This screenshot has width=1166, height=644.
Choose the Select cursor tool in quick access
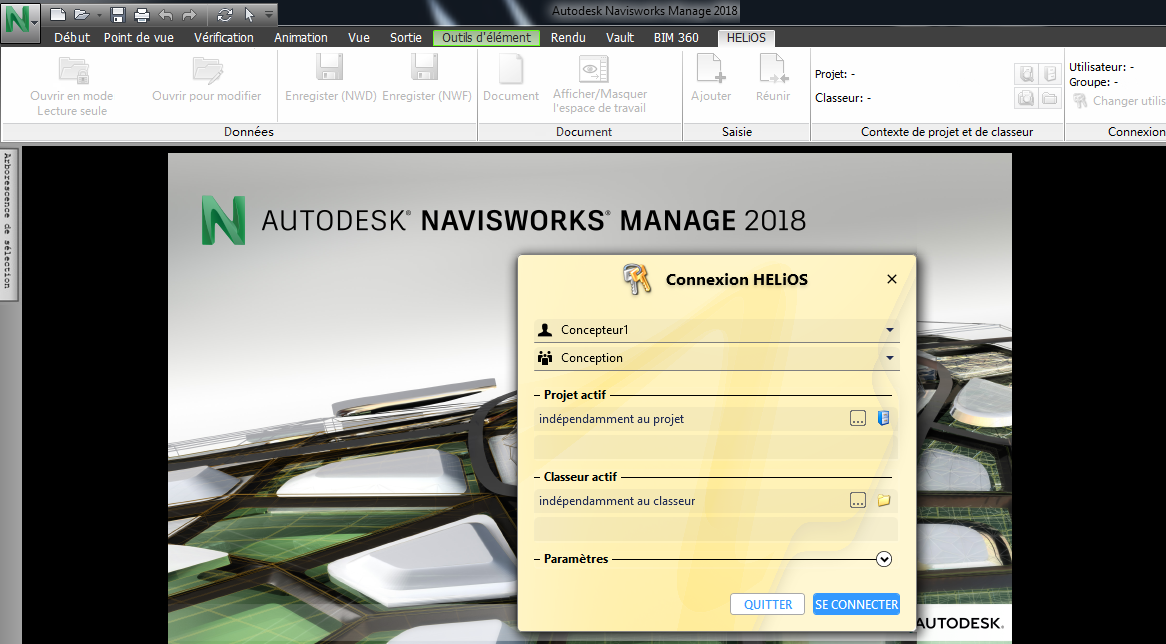pyautogui.click(x=250, y=14)
